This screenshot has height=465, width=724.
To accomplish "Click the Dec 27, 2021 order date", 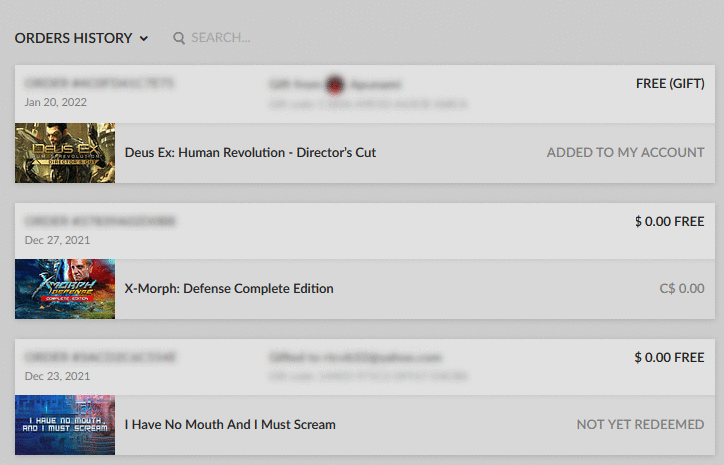I will (57, 240).
